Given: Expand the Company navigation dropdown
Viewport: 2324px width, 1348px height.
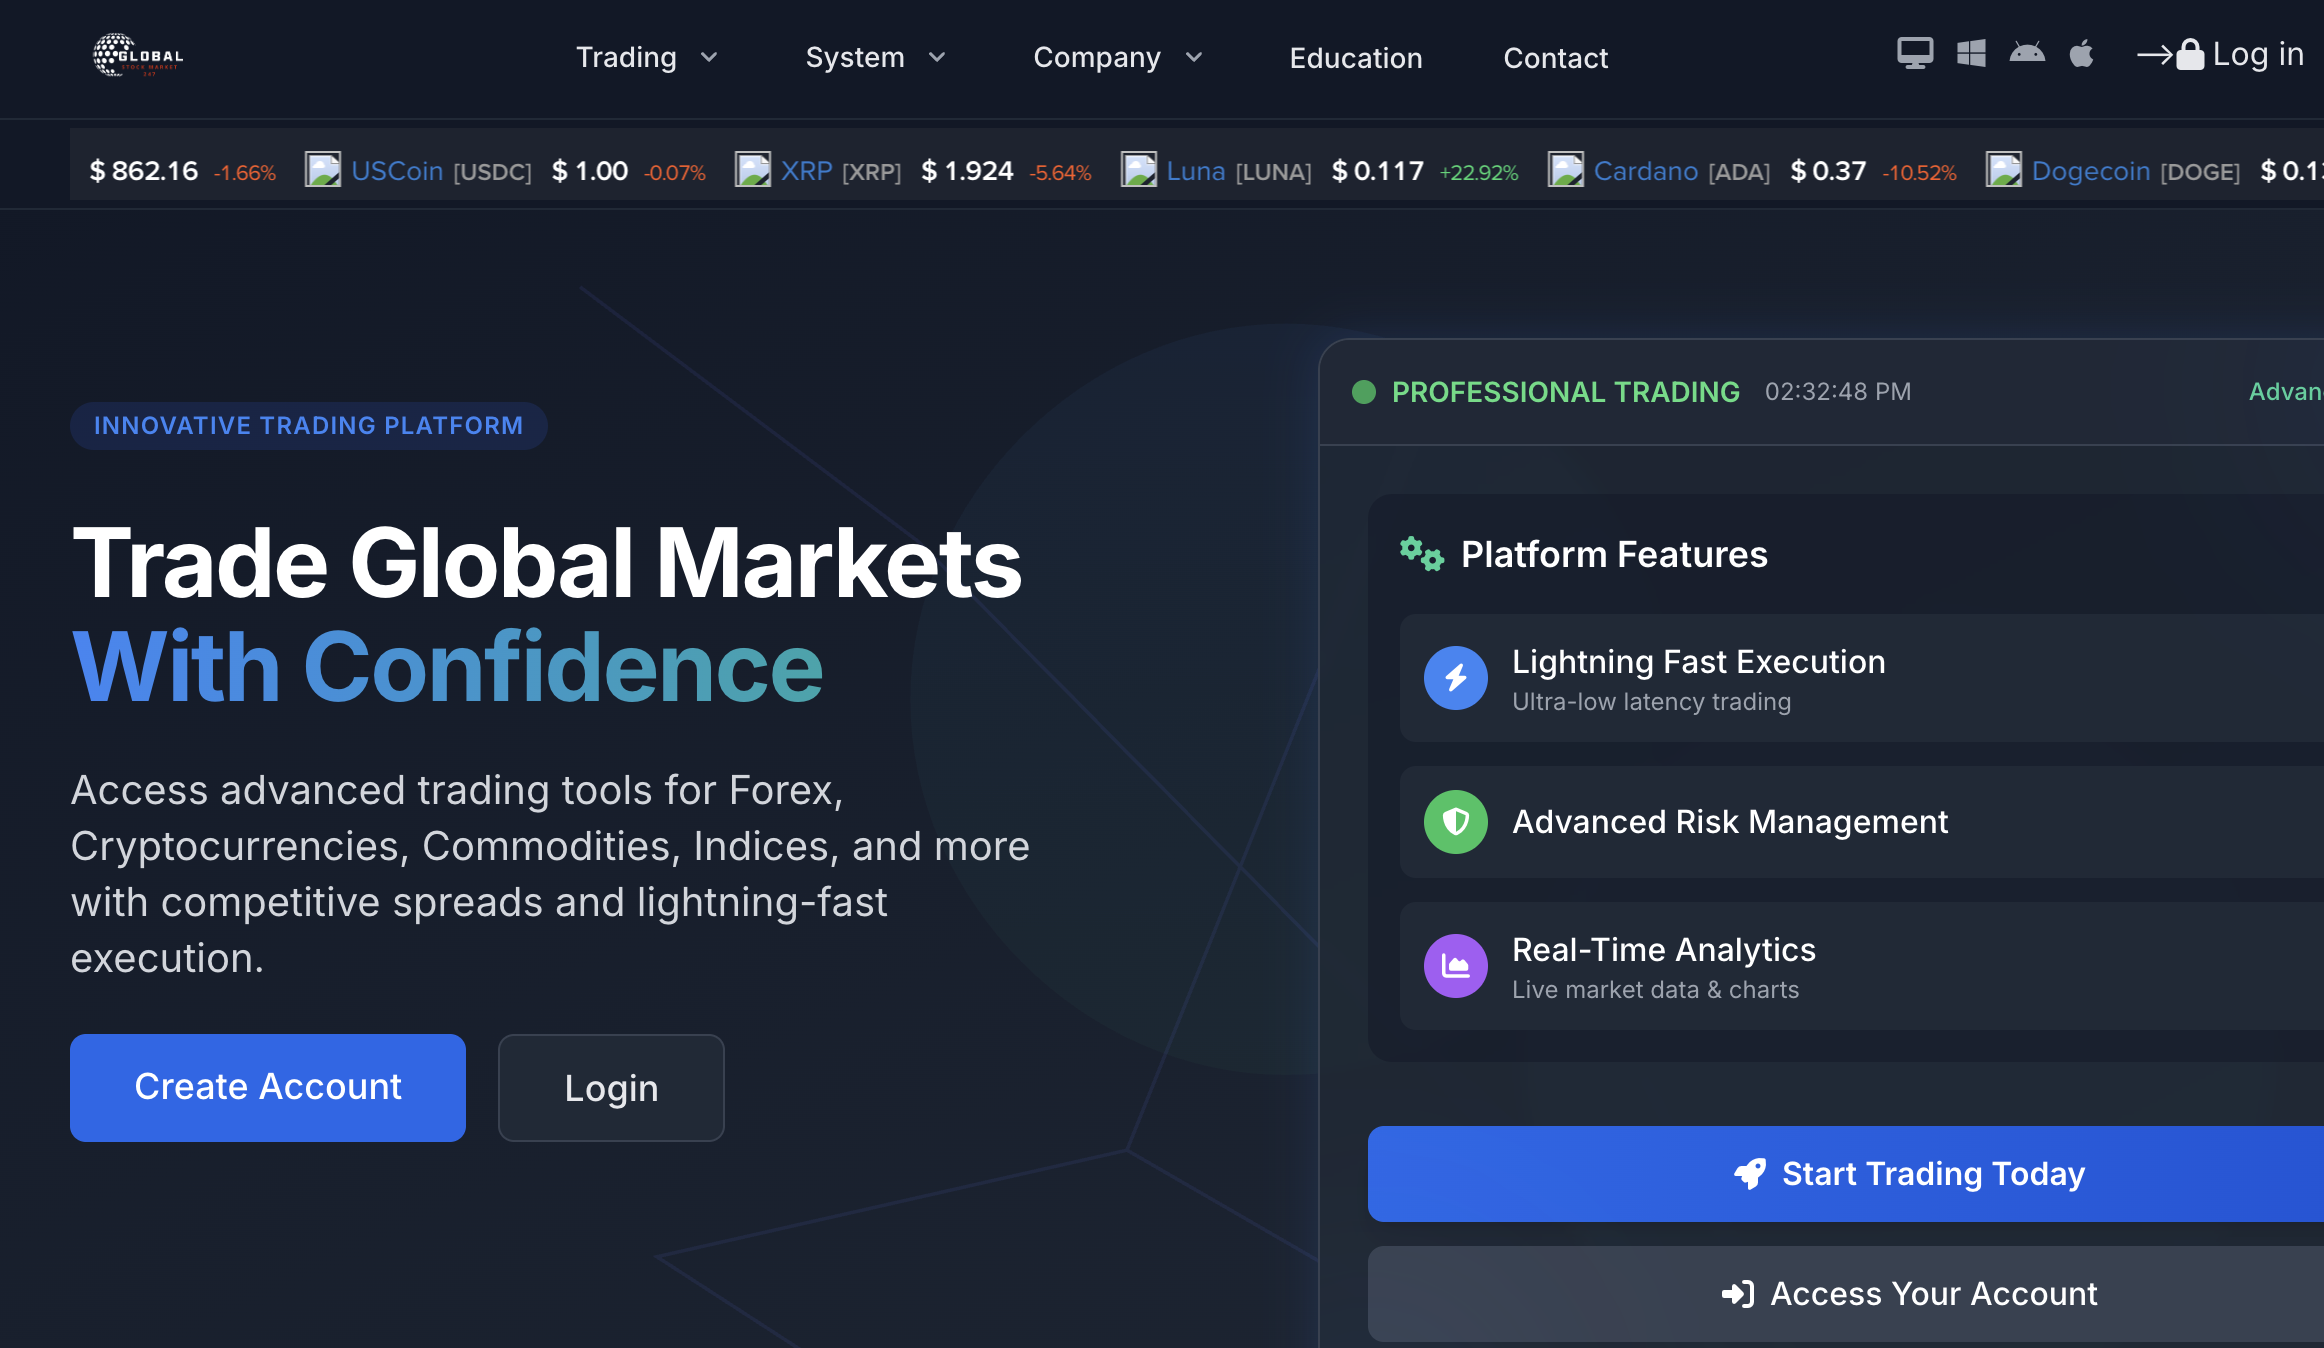Looking at the screenshot, I should click(1116, 57).
